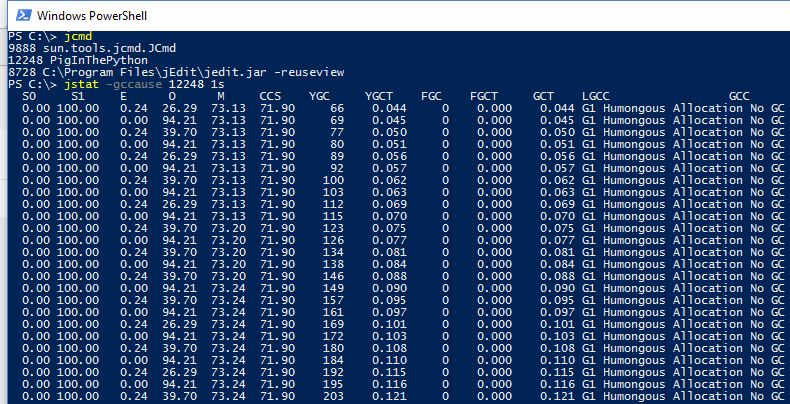Viewport: 790px width, 404px height.
Task: Click the FGC column header
Action: [x=431, y=96]
